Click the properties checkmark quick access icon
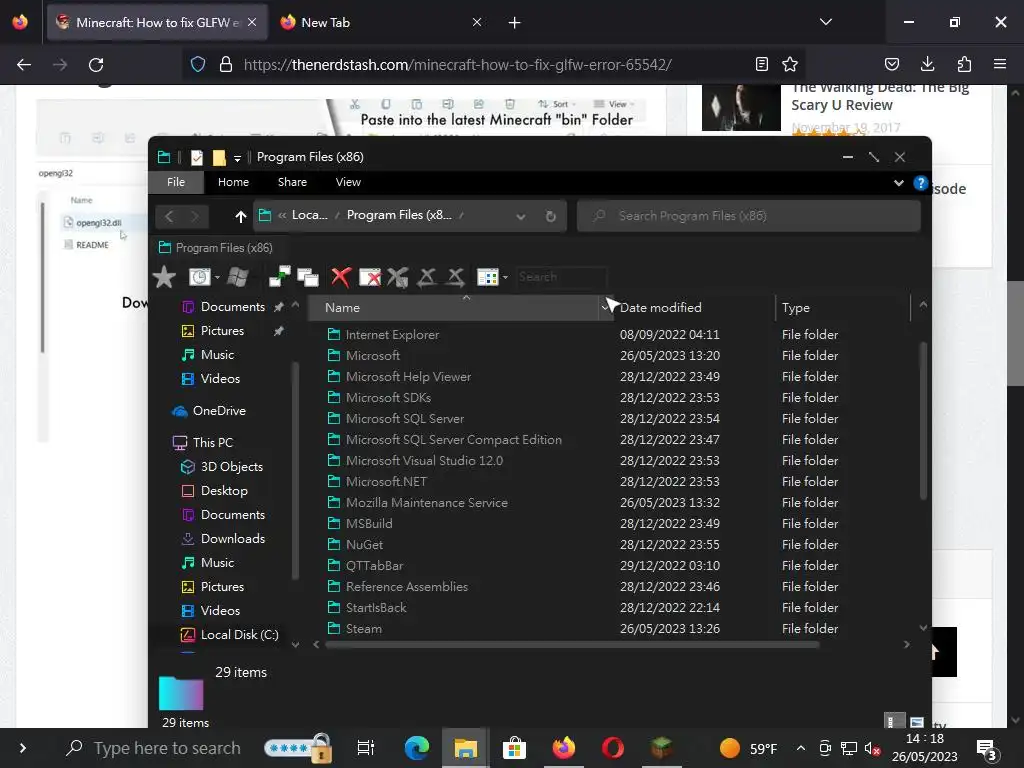This screenshot has height=768, width=1024. (x=197, y=157)
